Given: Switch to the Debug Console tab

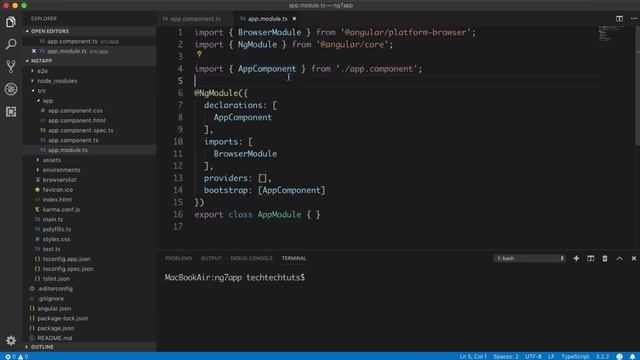Looking at the screenshot, I should coord(251,258).
